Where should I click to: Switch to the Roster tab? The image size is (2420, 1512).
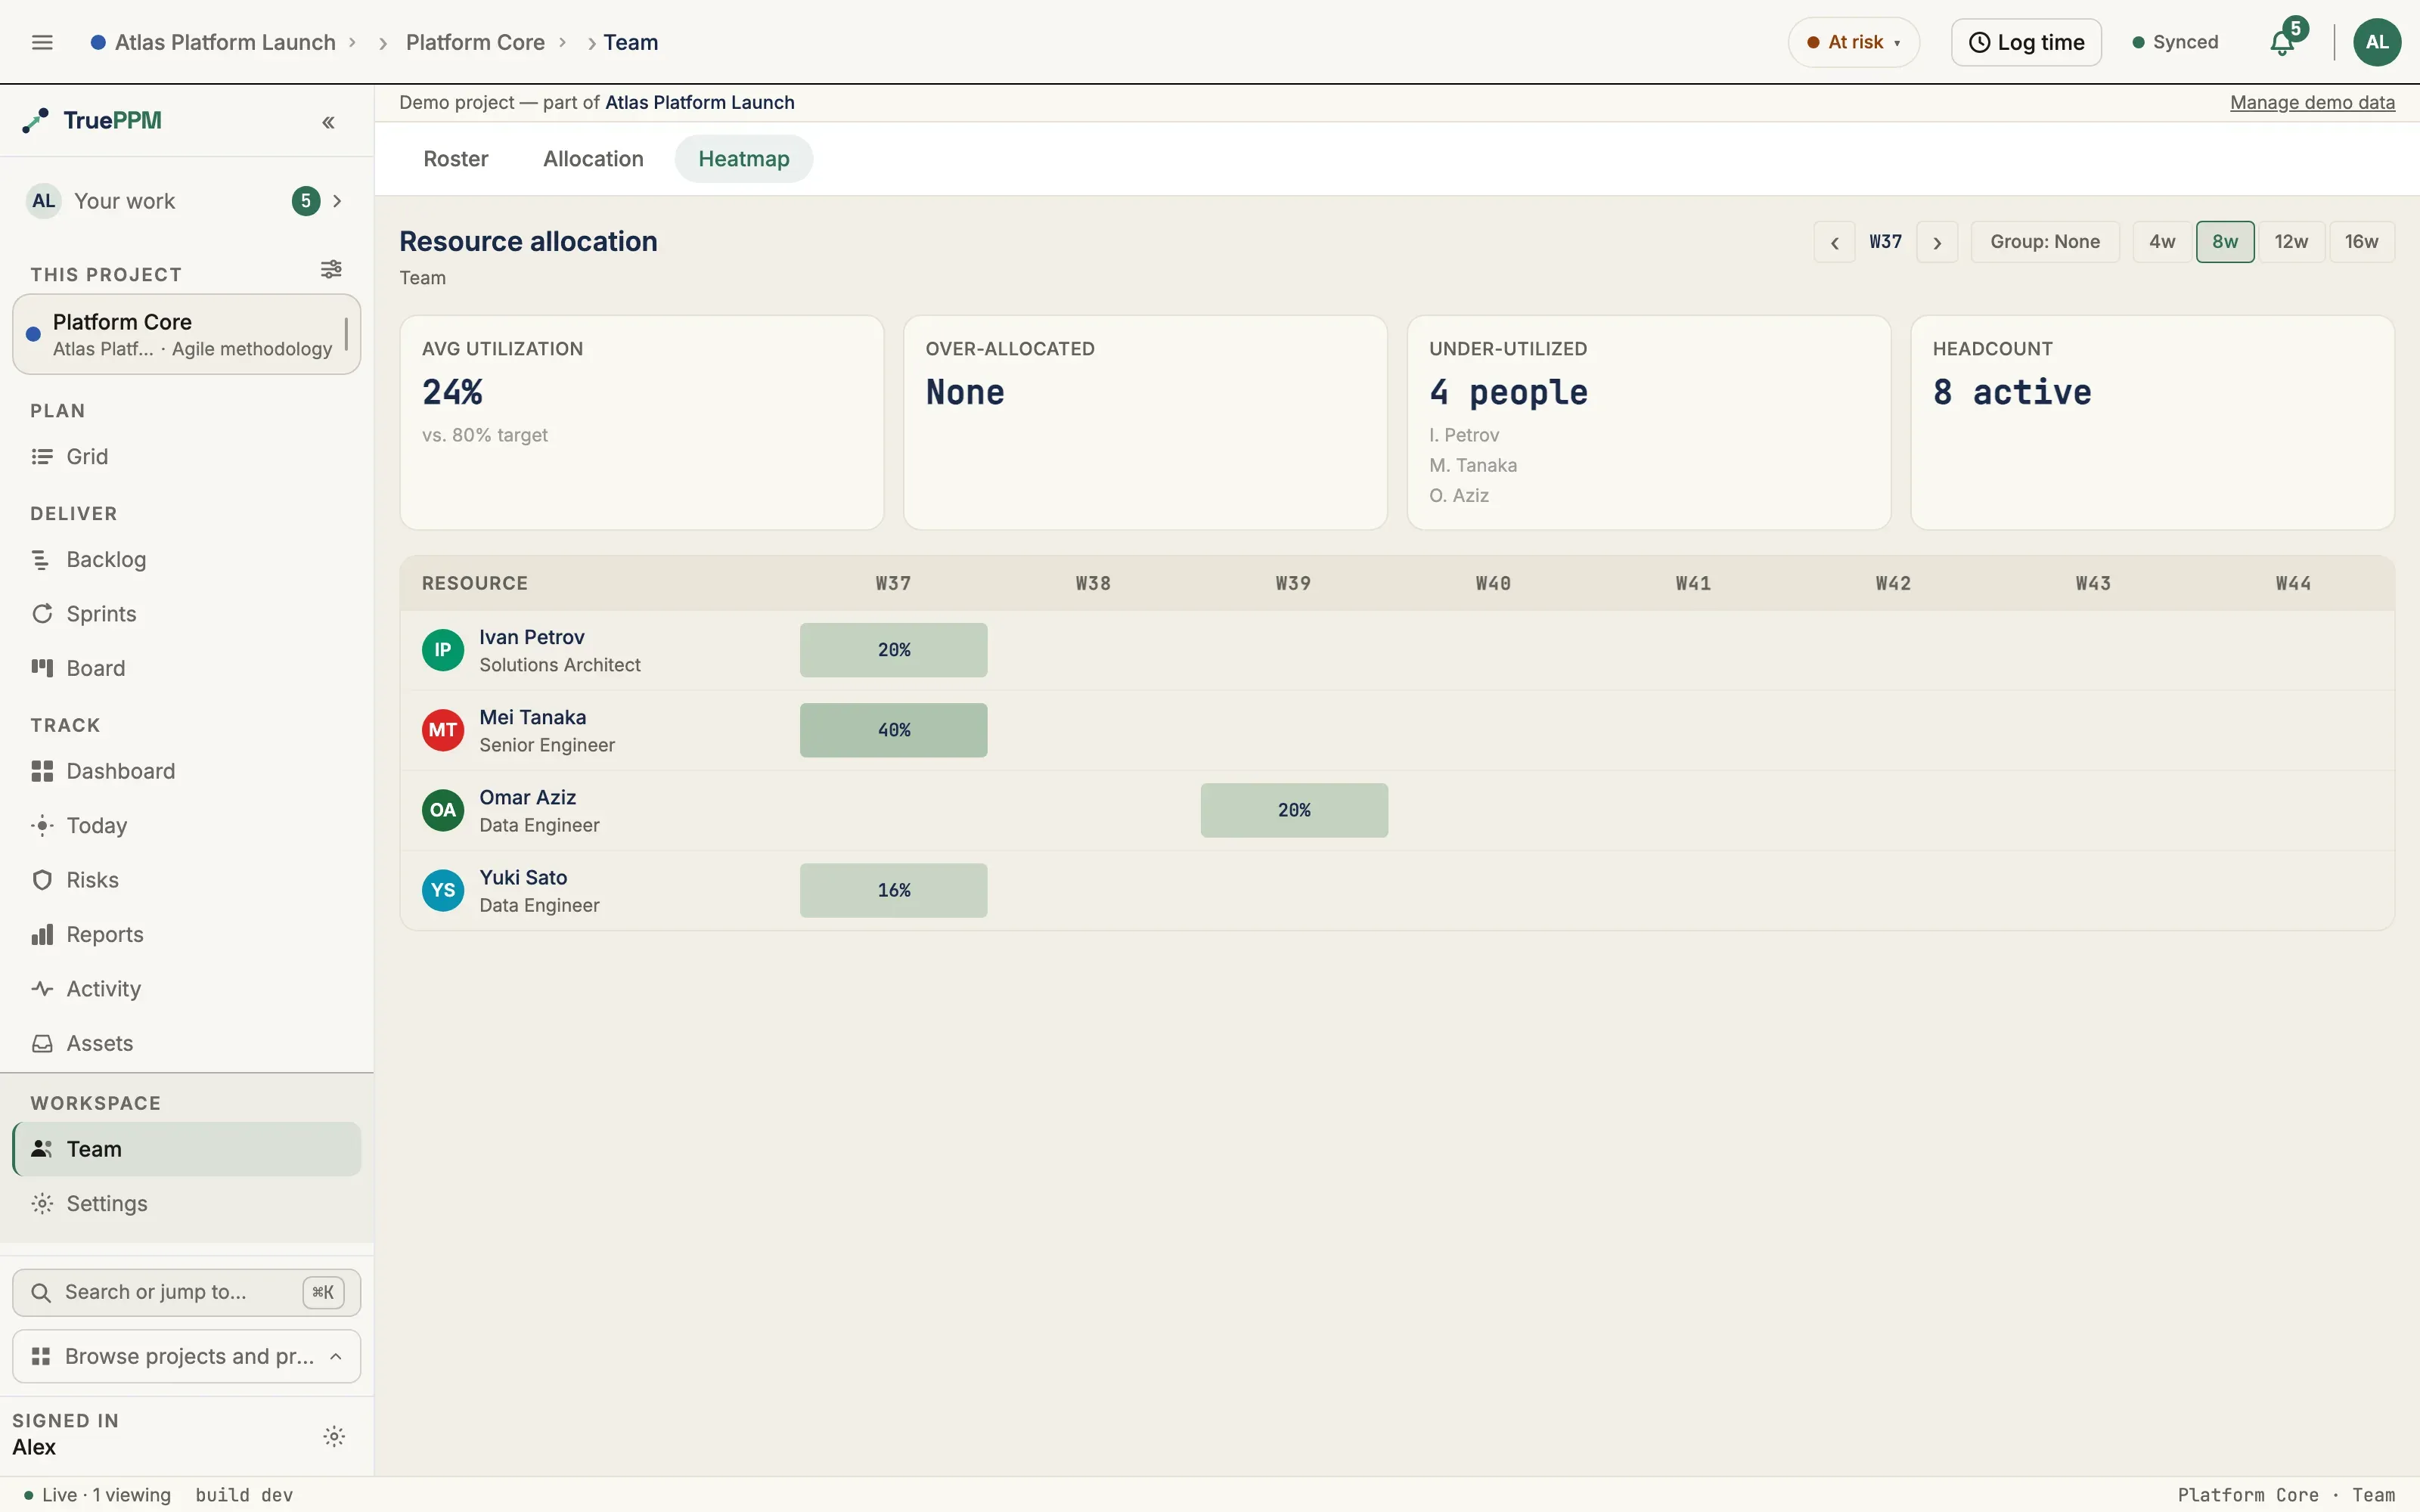[x=456, y=159]
